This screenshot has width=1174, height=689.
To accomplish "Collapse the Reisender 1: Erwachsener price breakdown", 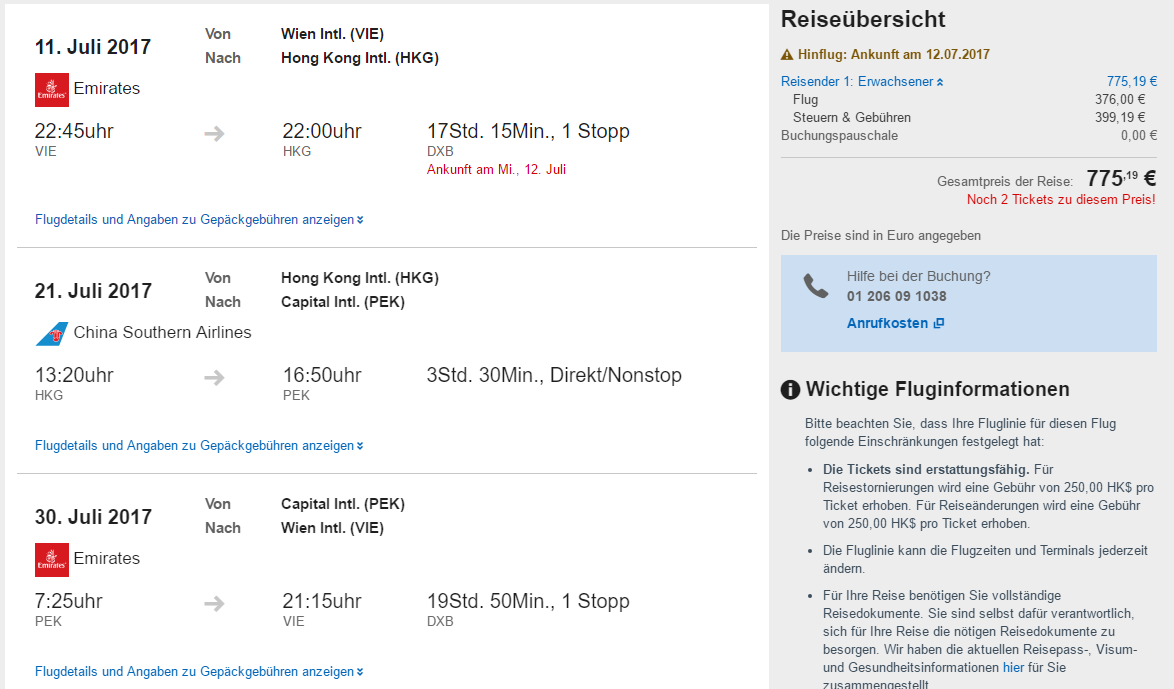I will click(x=862, y=82).
